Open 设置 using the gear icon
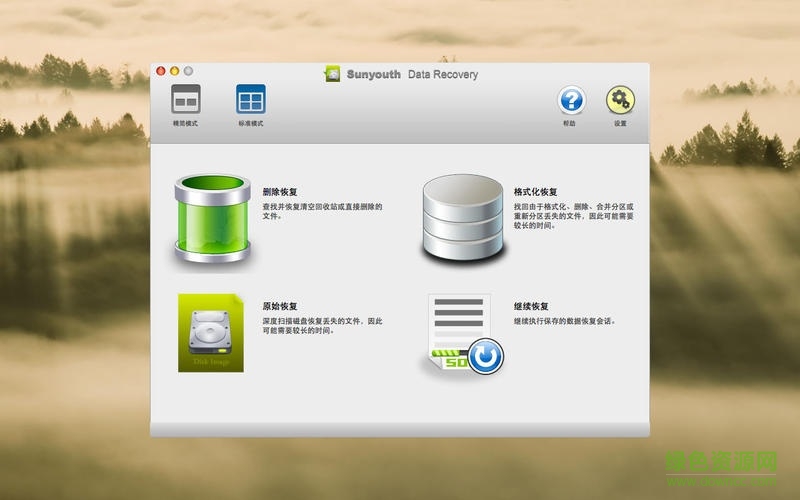 click(620, 100)
